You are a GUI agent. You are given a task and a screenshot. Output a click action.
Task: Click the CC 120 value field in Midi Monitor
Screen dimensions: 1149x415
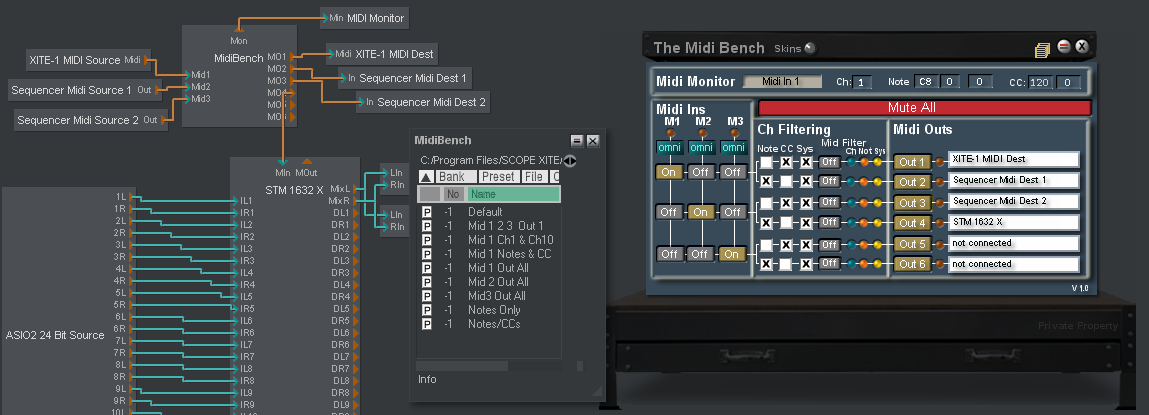pos(1040,83)
